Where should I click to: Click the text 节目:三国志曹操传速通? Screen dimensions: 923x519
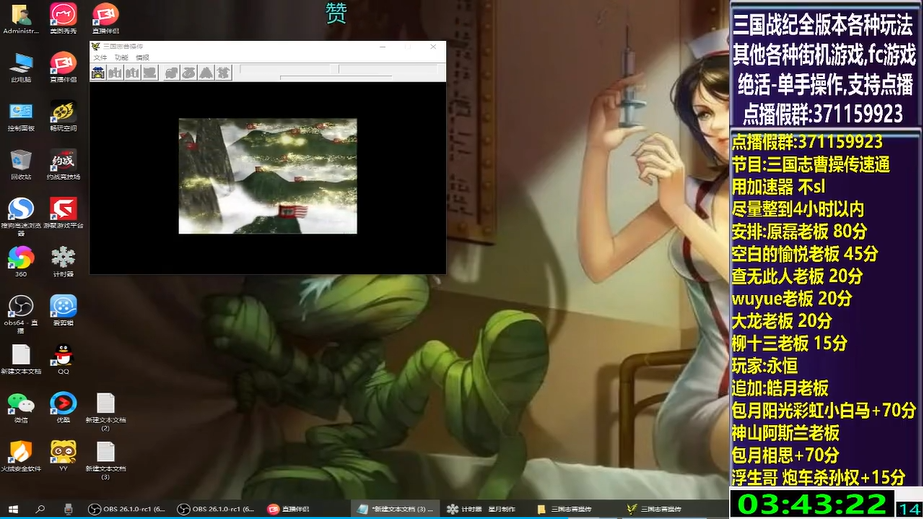811,164
